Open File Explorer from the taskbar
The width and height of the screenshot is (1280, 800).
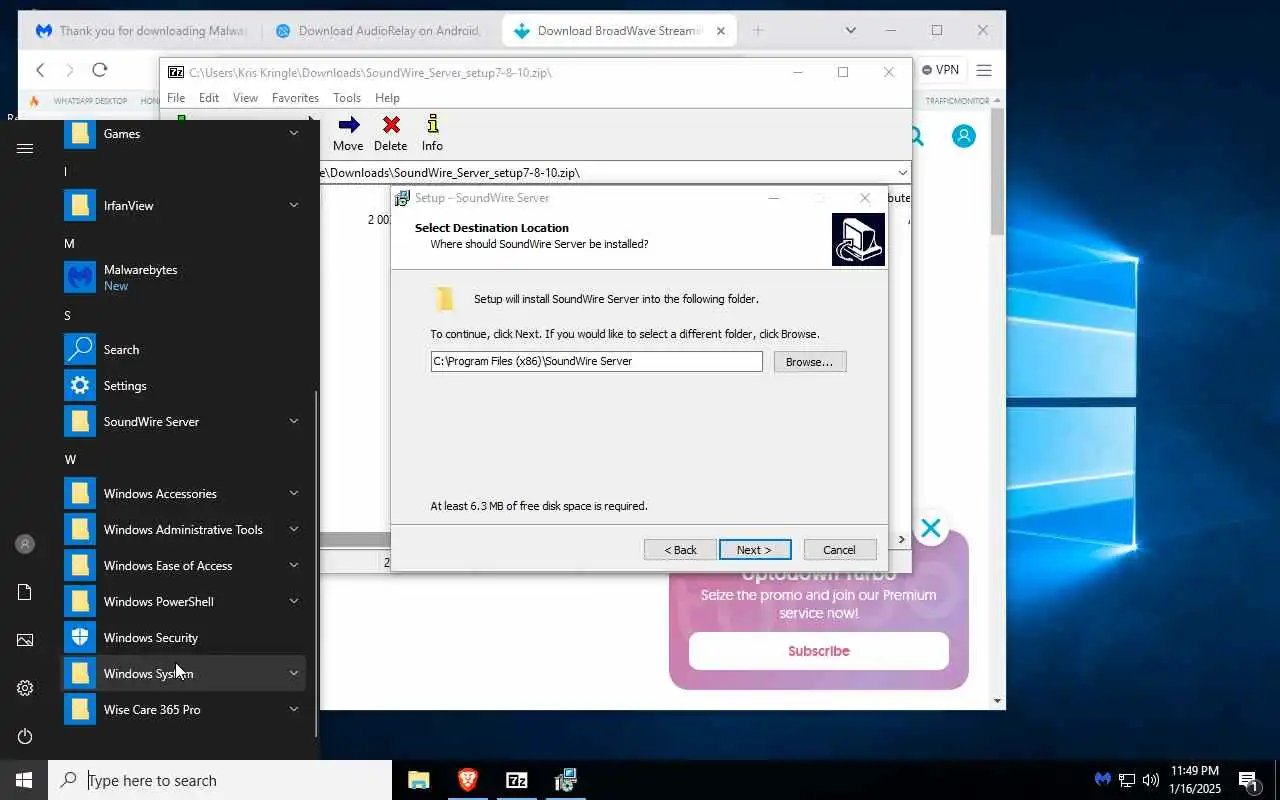[x=419, y=780]
